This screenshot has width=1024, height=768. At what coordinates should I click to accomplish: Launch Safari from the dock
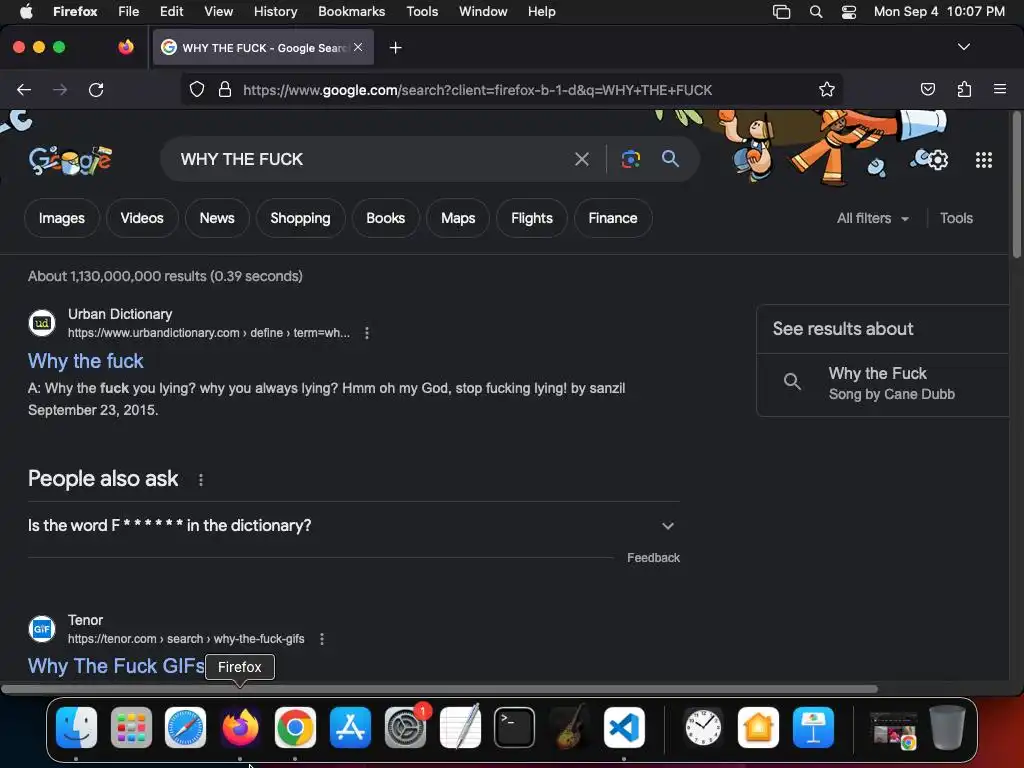click(x=185, y=727)
